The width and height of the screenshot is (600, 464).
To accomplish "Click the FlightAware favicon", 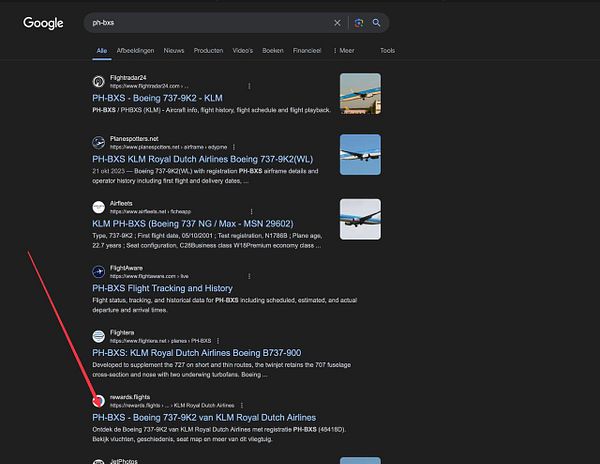I will 98,272.
